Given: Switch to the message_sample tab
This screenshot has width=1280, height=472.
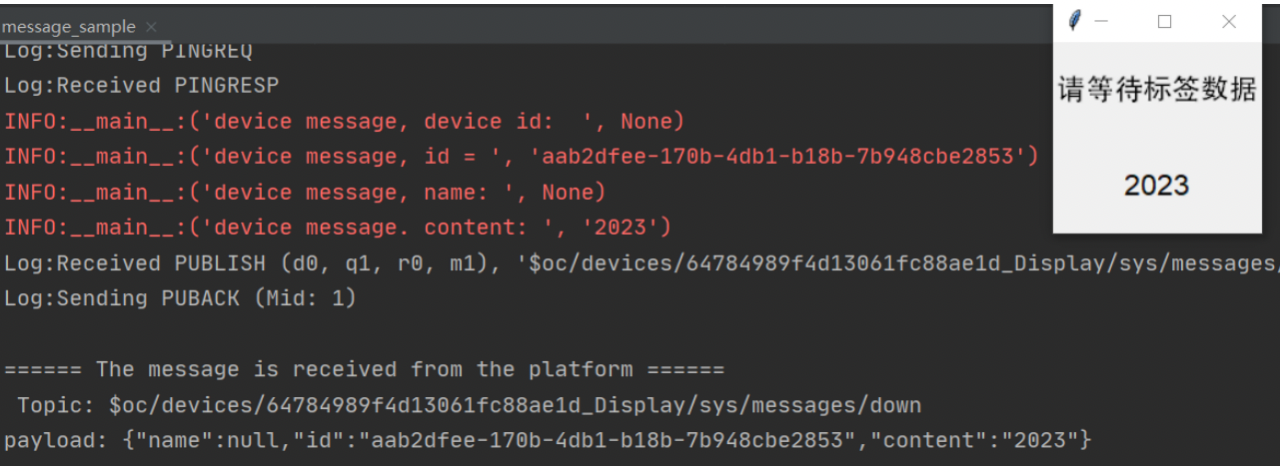Looking at the screenshot, I should click(x=68, y=27).
